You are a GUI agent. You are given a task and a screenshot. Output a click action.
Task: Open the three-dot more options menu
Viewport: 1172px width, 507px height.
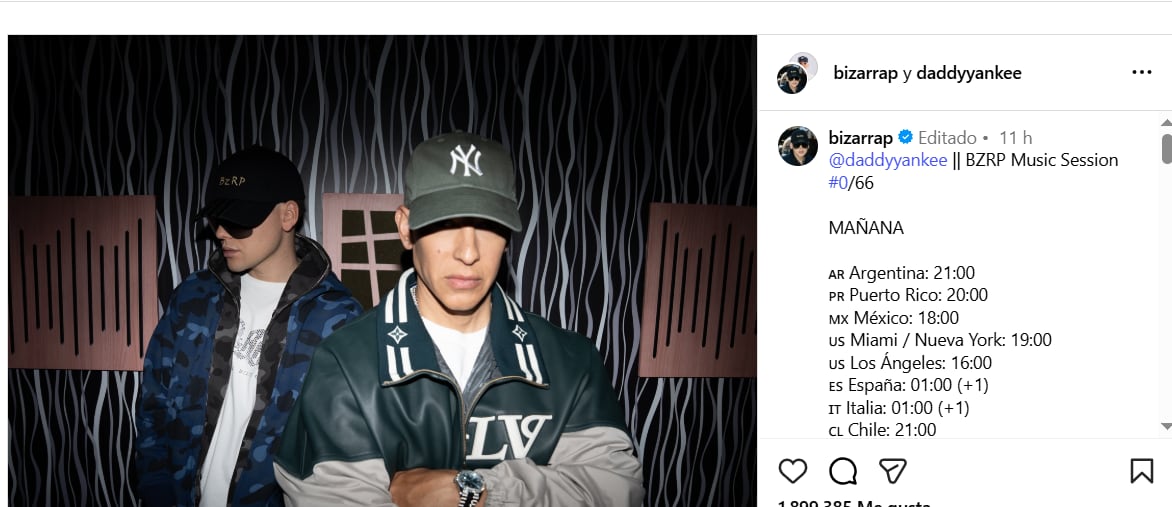[1141, 73]
